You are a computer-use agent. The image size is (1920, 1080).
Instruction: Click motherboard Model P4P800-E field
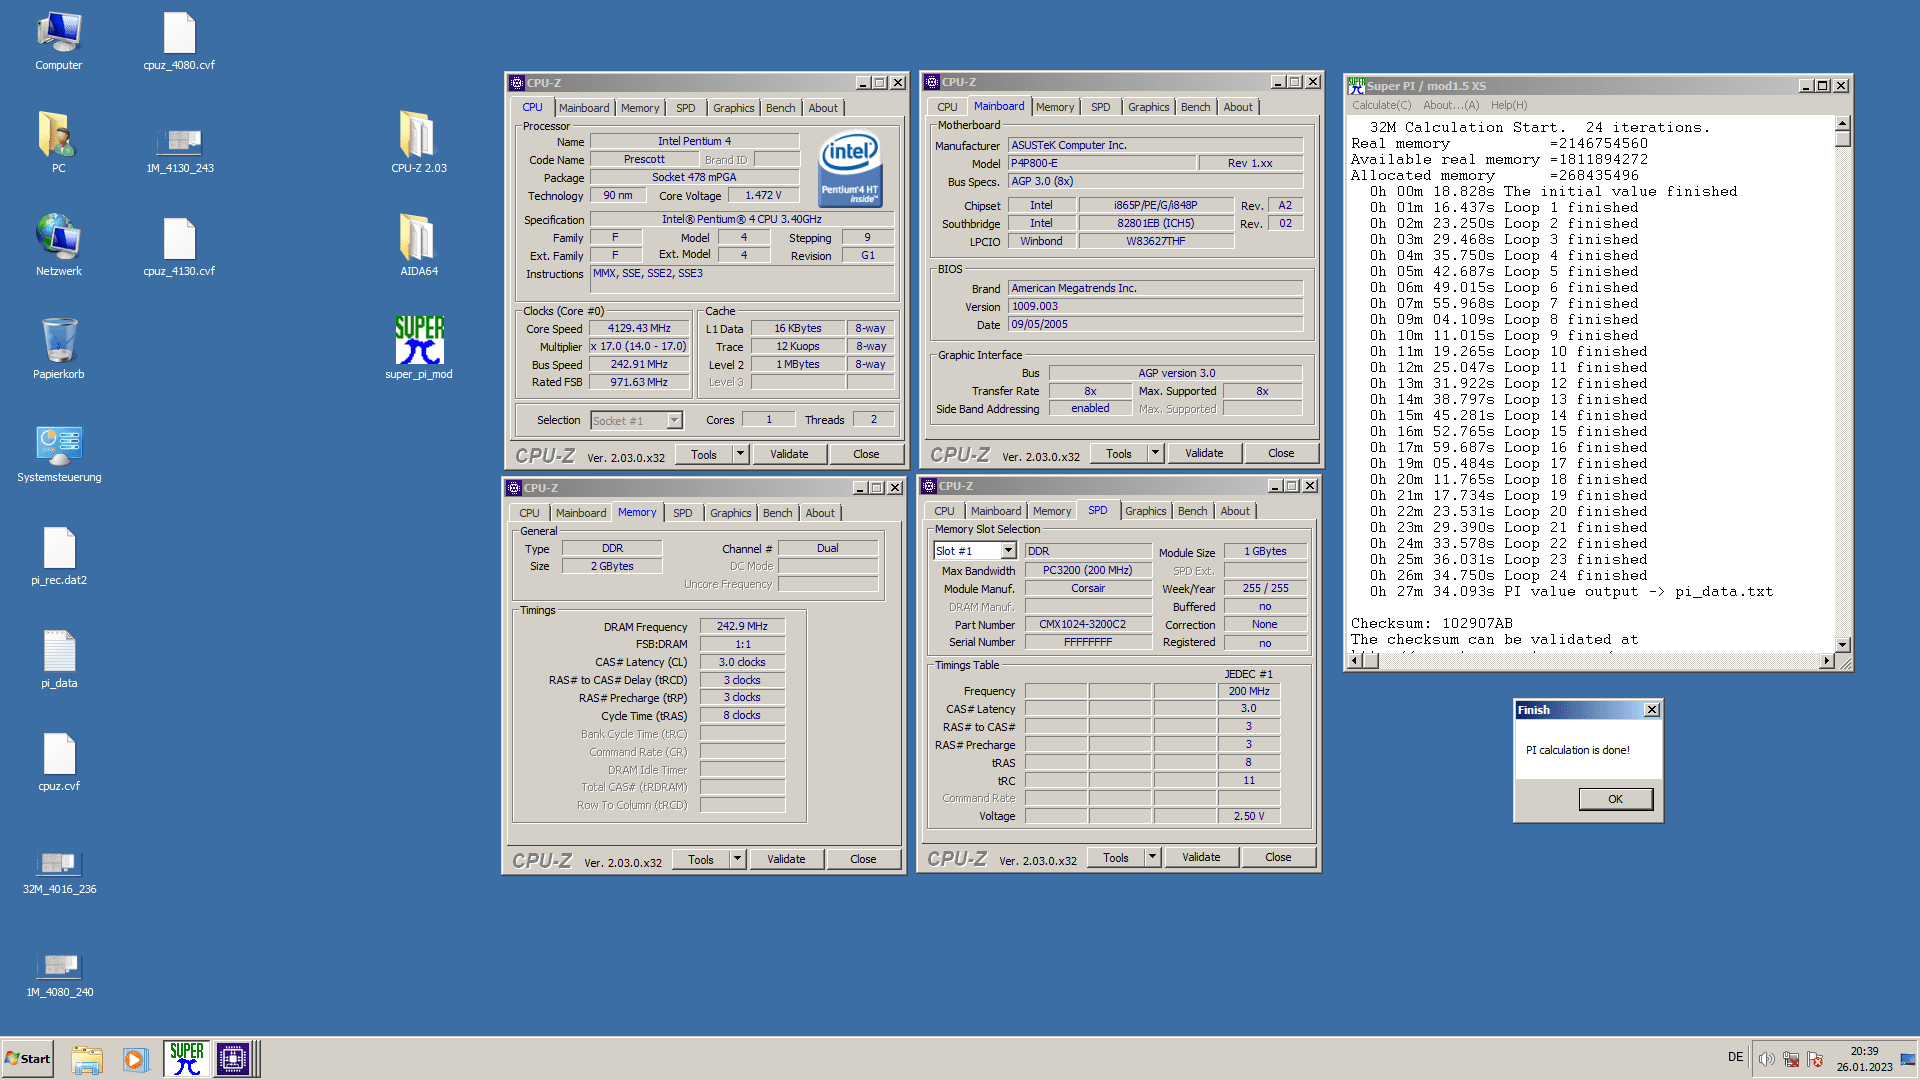[1102, 164]
